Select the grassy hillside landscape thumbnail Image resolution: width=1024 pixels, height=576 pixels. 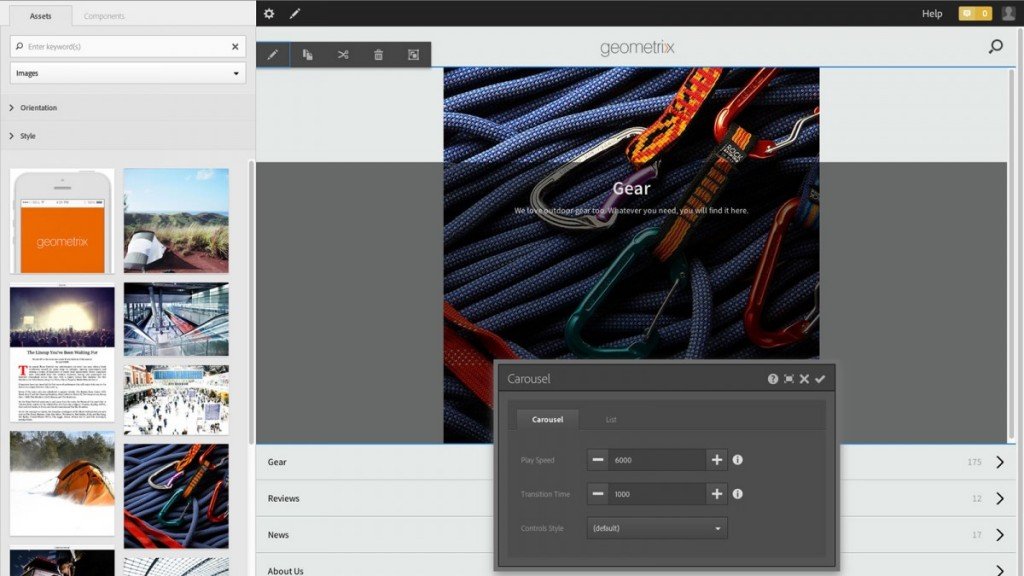point(176,221)
